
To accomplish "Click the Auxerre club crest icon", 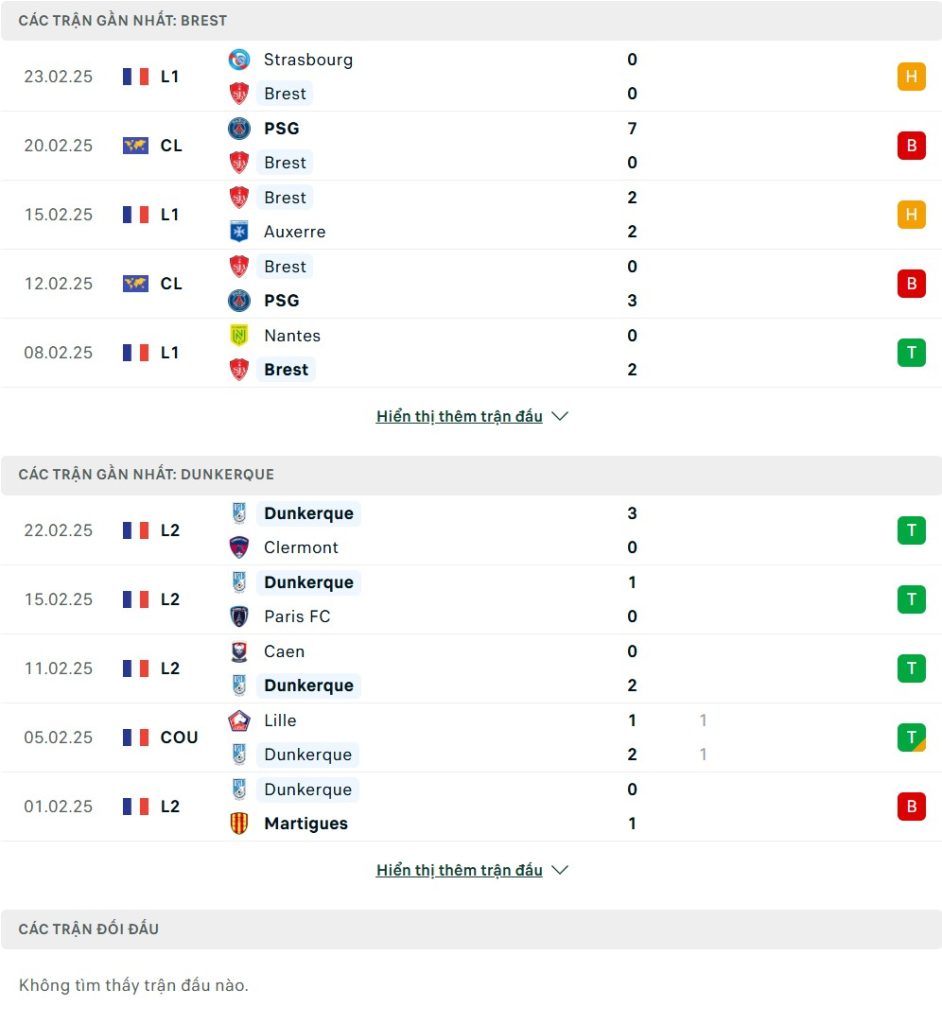I will point(239,232).
